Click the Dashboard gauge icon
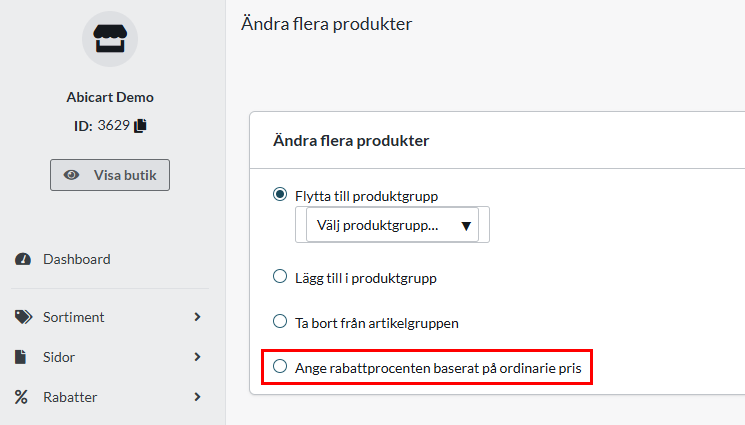745x425 pixels. pyautogui.click(x=23, y=259)
